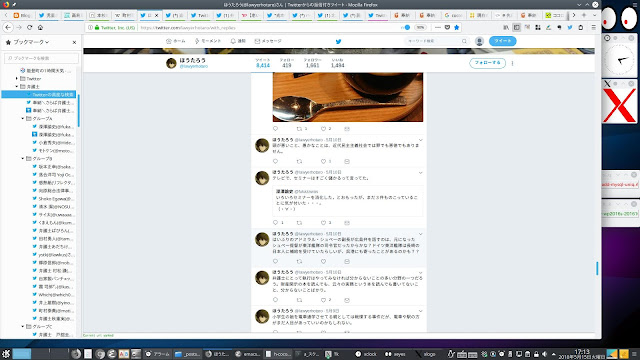Open tweet menu chevron on the 5月9日 tweet
640x360 pixels.
click(420, 311)
